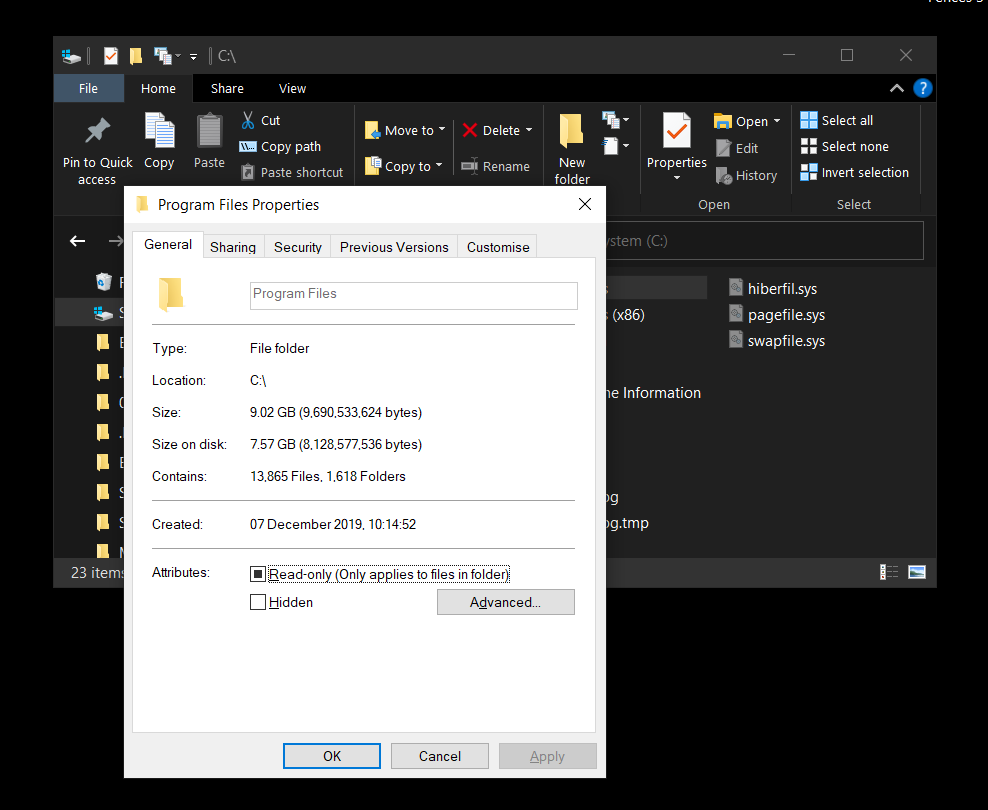The image size is (988, 810).
Task: Click Pin to Quick access icon
Action: (x=97, y=131)
